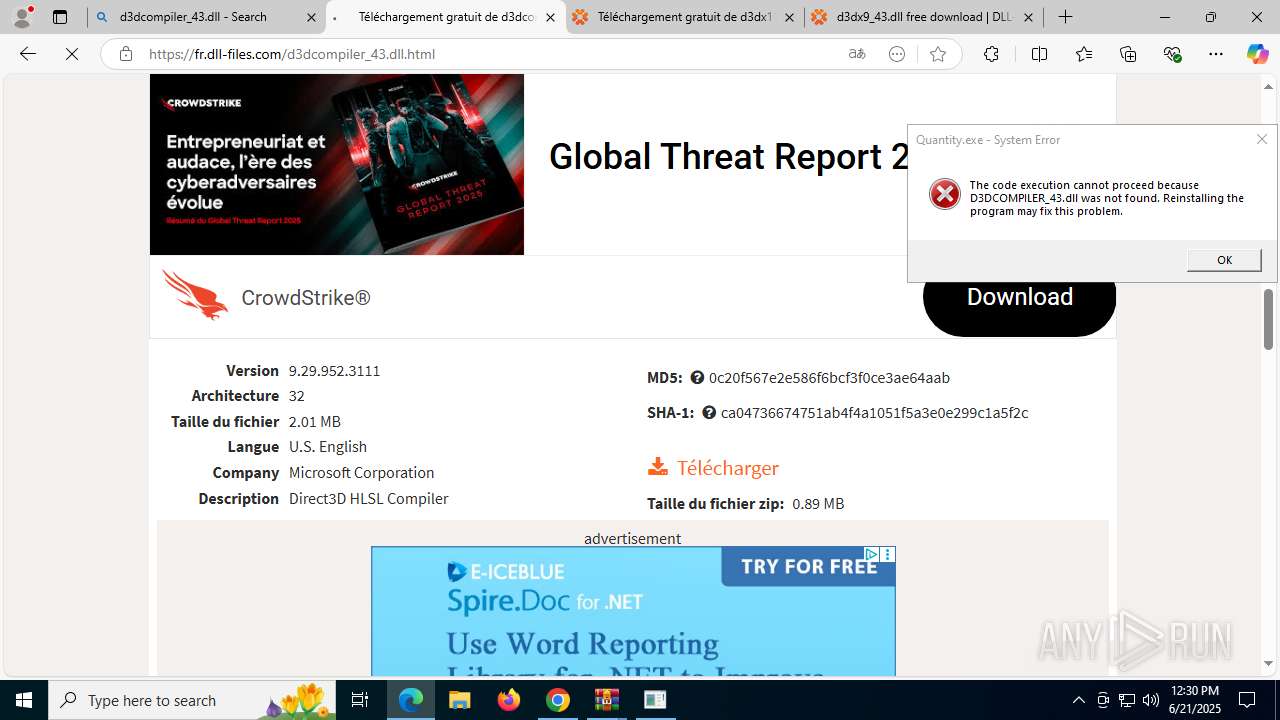Open WinRAR from the taskbar

coord(606,700)
